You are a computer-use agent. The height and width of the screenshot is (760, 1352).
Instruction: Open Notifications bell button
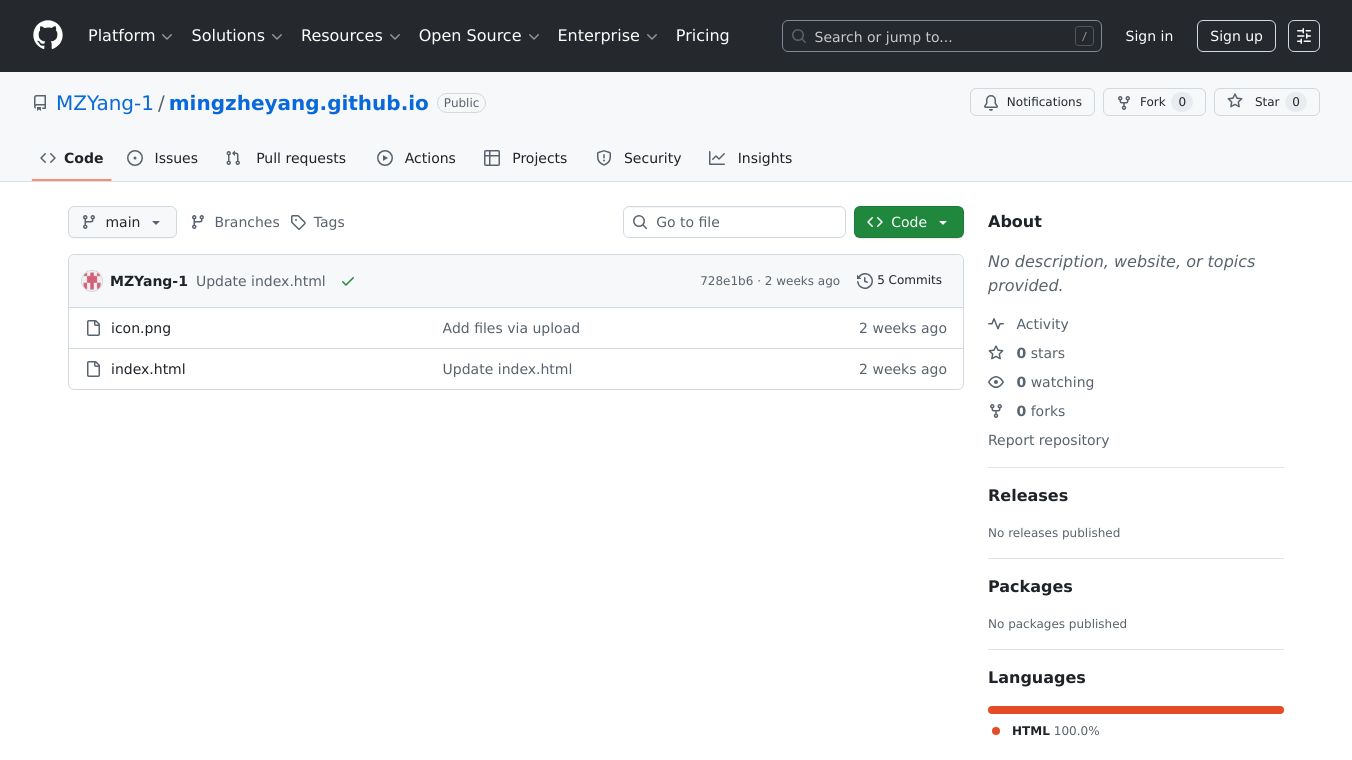(1032, 102)
